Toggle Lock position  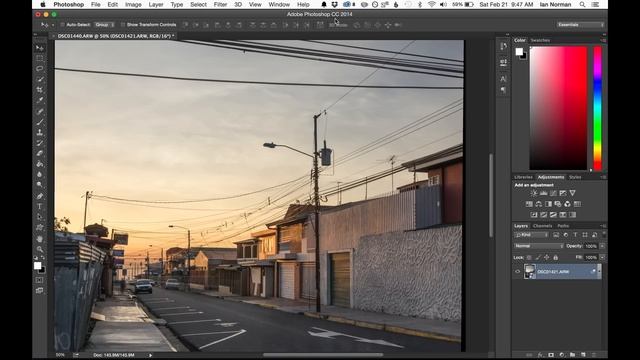[547, 258]
